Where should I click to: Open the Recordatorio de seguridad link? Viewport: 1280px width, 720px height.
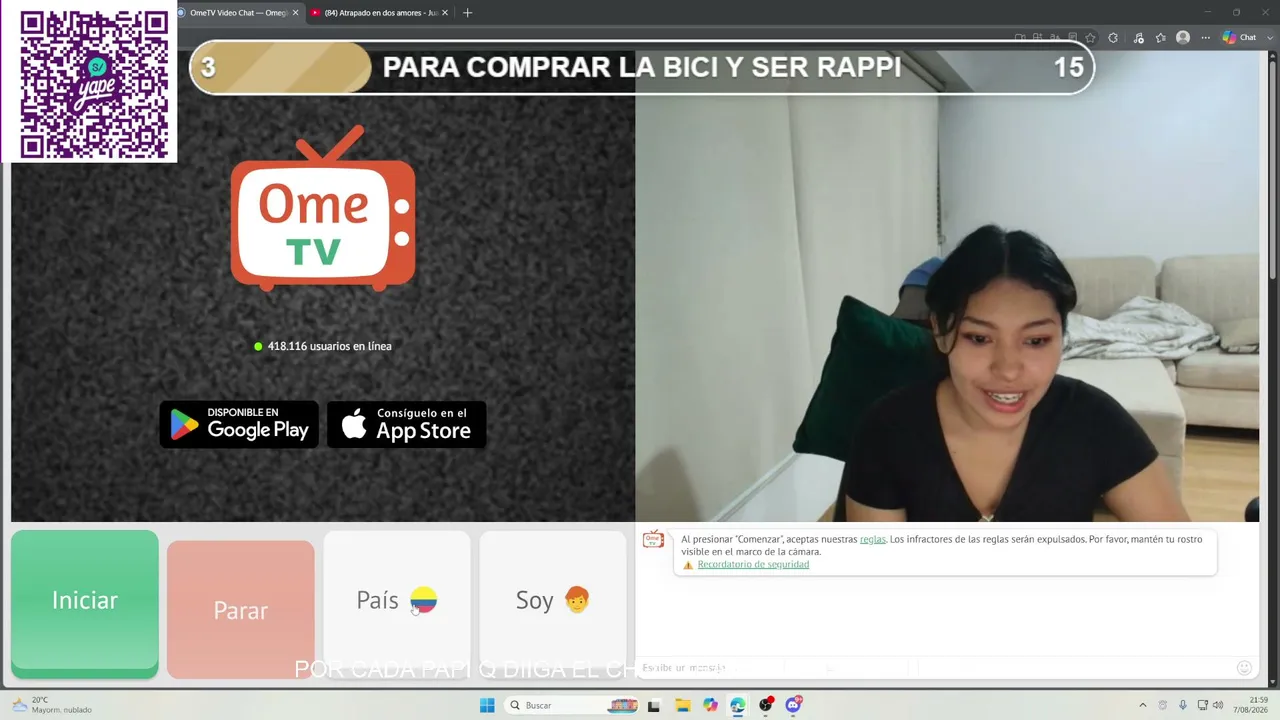pyautogui.click(x=753, y=564)
